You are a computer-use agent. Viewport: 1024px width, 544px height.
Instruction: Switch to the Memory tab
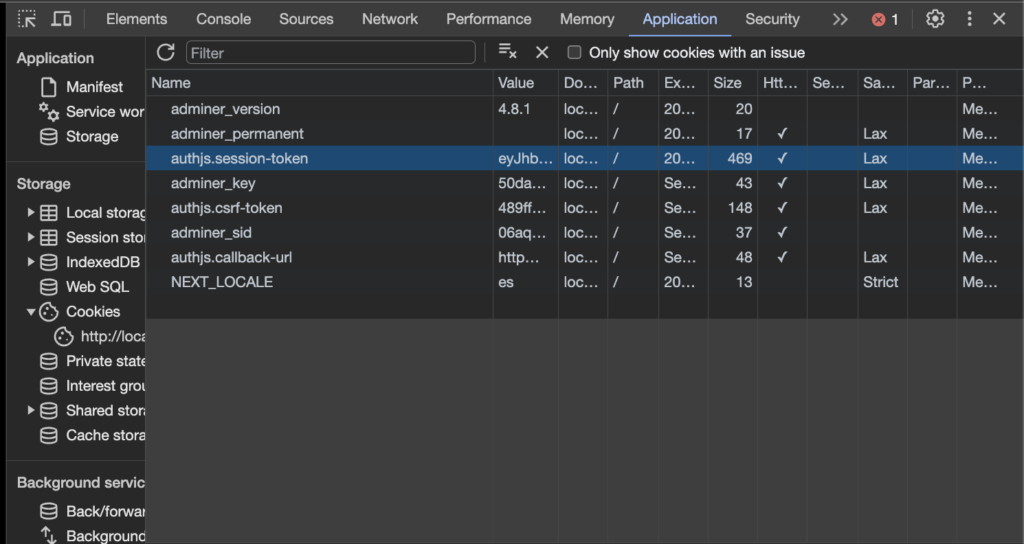[x=587, y=20]
